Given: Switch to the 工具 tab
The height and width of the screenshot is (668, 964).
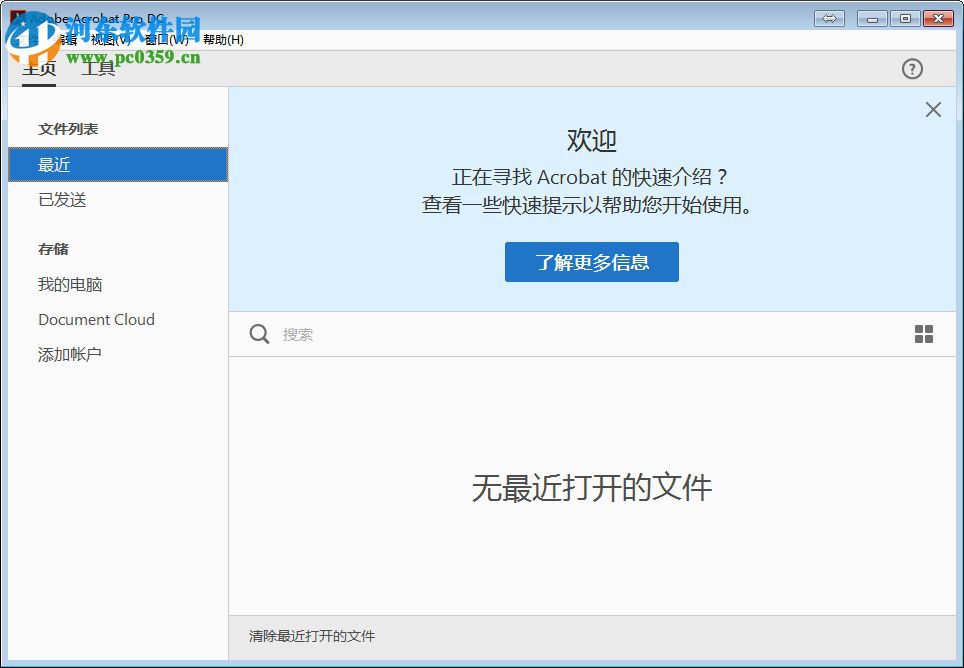Looking at the screenshot, I should pyautogui.click(x=97, y=69).
